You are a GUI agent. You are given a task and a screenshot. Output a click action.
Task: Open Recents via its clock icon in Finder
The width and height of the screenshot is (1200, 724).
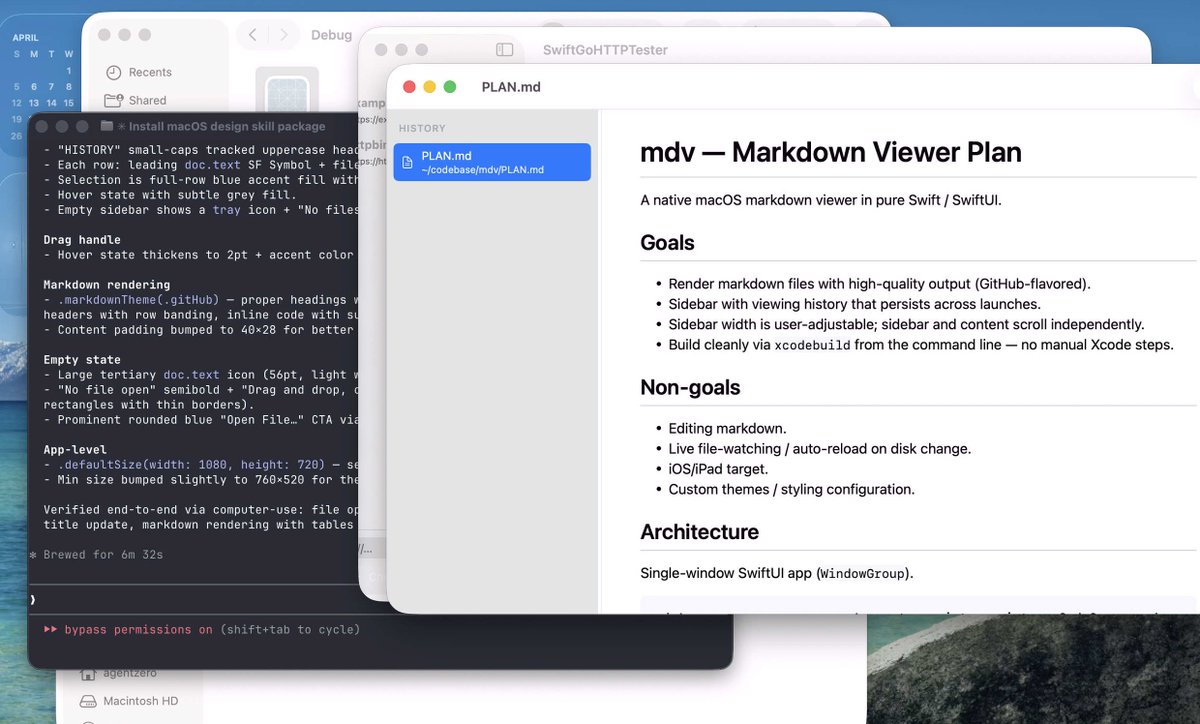pyautogui.click(x=113, y=72)
